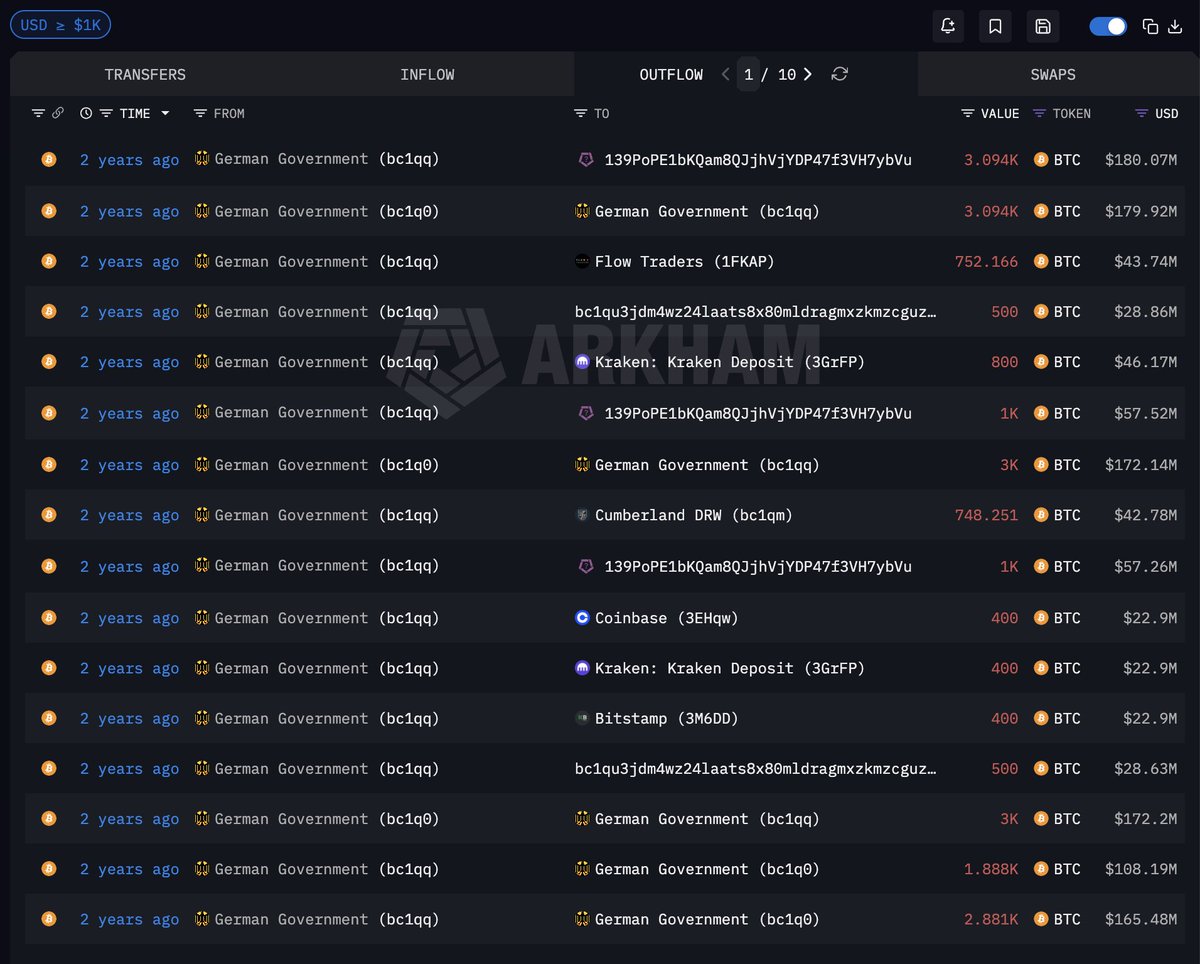Screen dimensions: 1200x964
Task: Click the purple tag icon in $57.52M row
Action: pos(587,413)
